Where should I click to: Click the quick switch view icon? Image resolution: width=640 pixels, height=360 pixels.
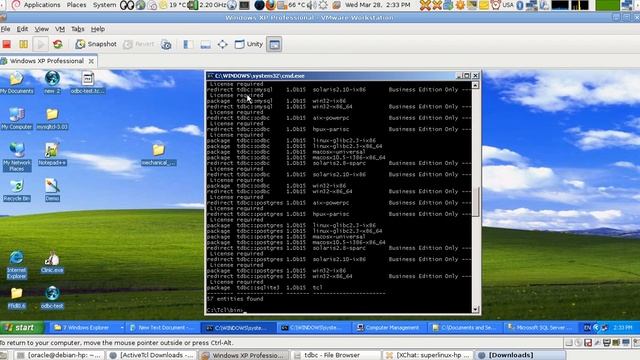click(205, 44)
